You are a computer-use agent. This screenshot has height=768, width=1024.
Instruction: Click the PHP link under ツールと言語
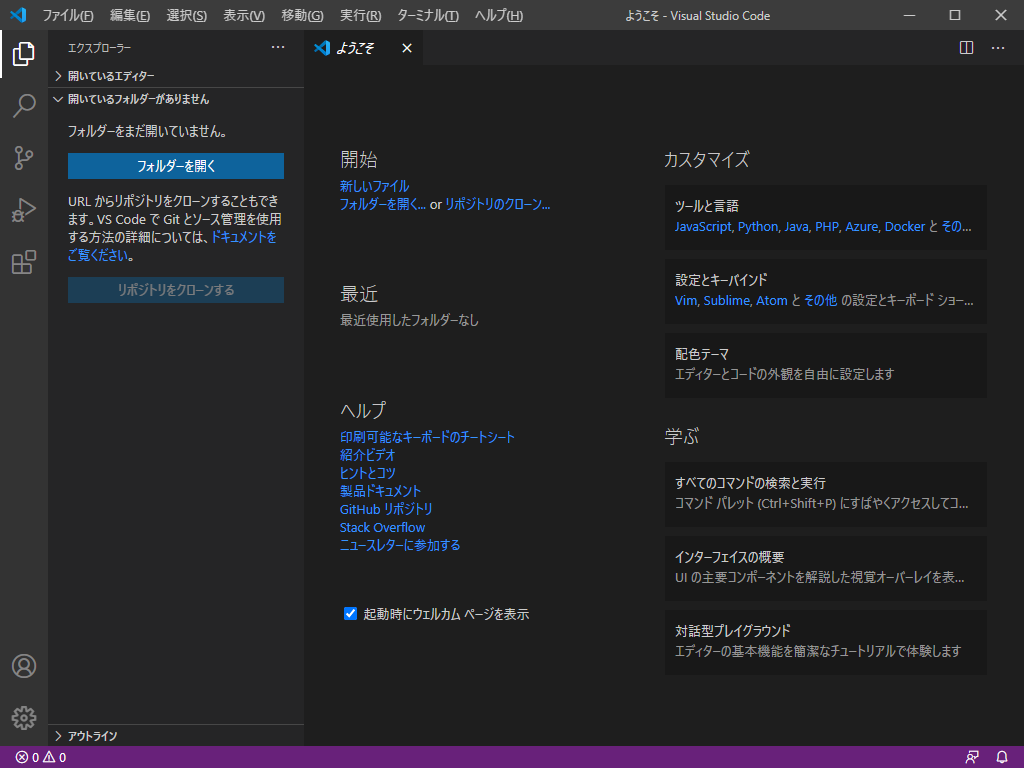[827, 227]
